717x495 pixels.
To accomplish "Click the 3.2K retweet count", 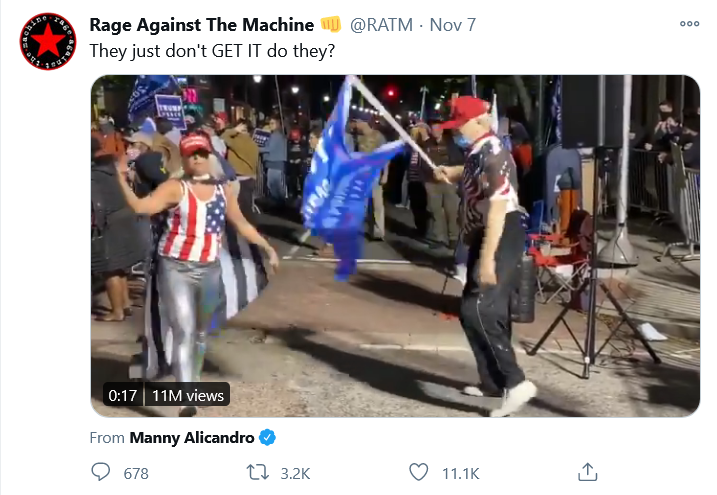I will pos(295,474).
